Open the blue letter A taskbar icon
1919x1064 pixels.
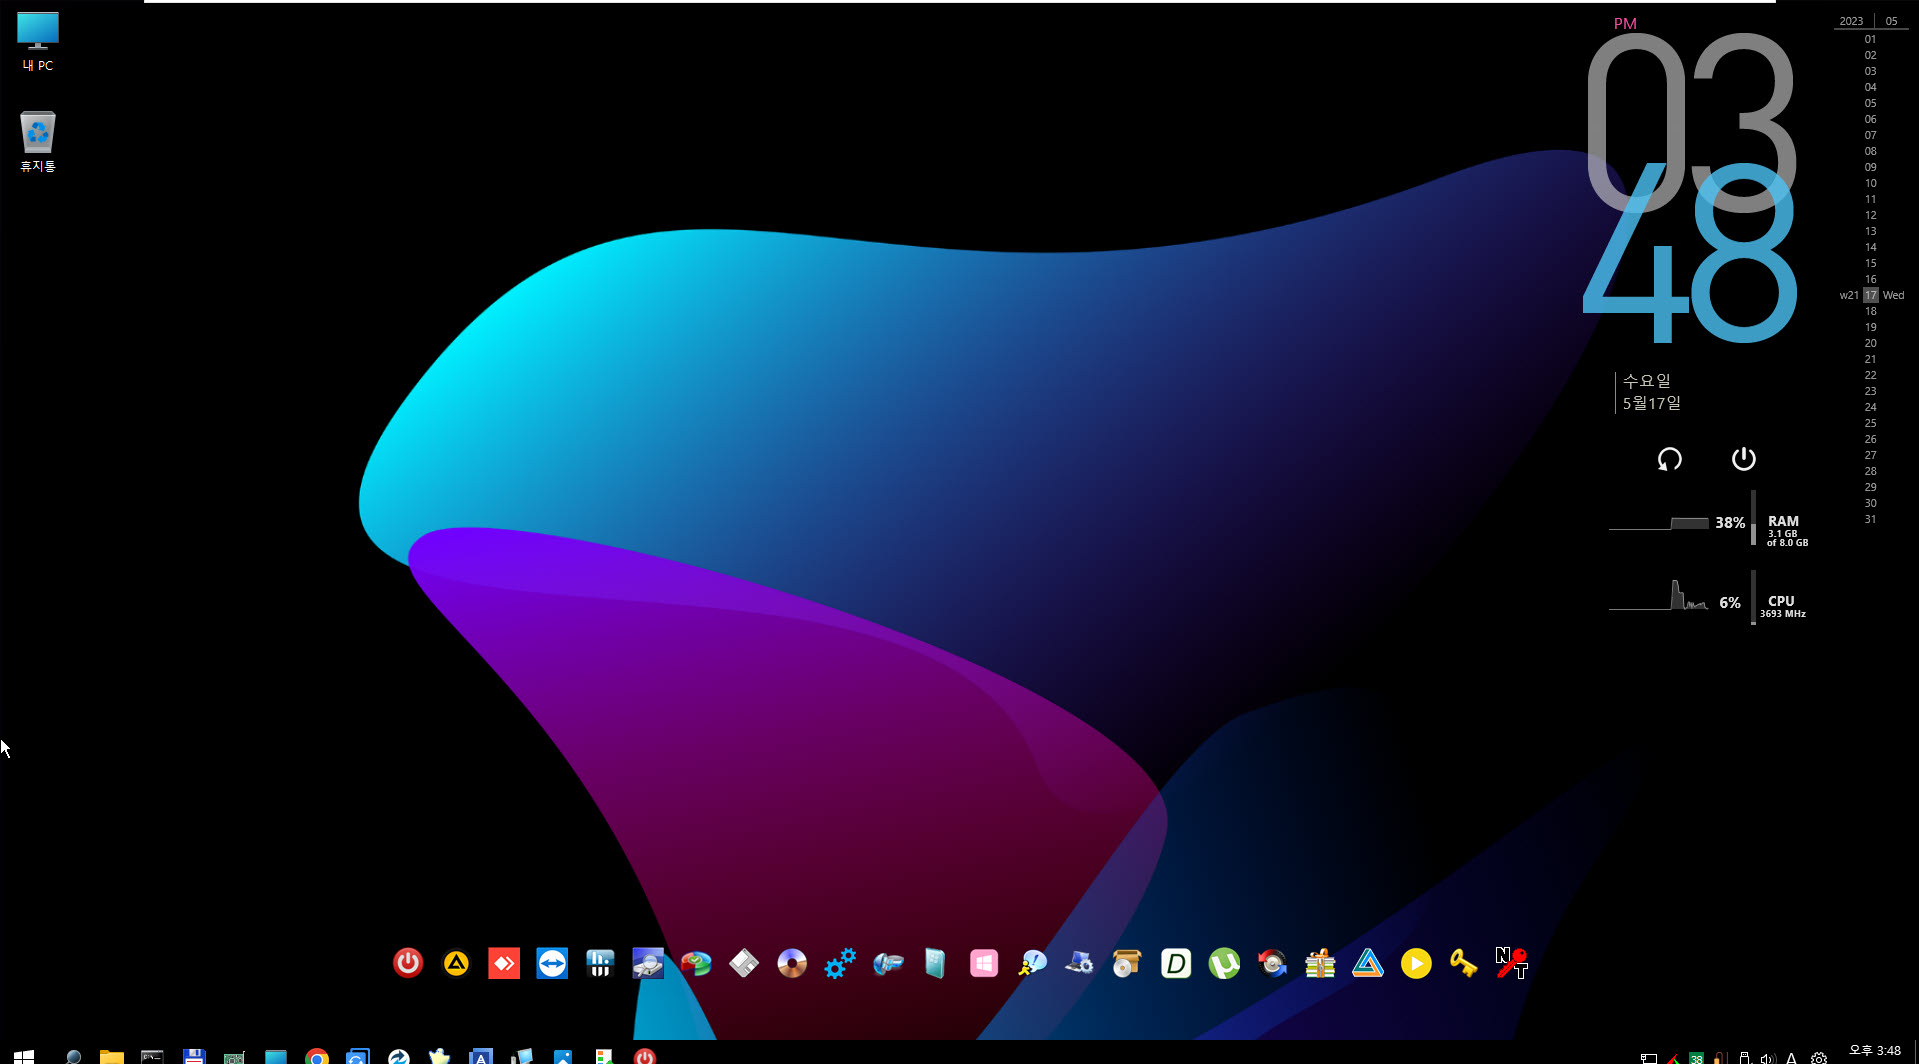pyautogui.click(x=481, y=1056)
